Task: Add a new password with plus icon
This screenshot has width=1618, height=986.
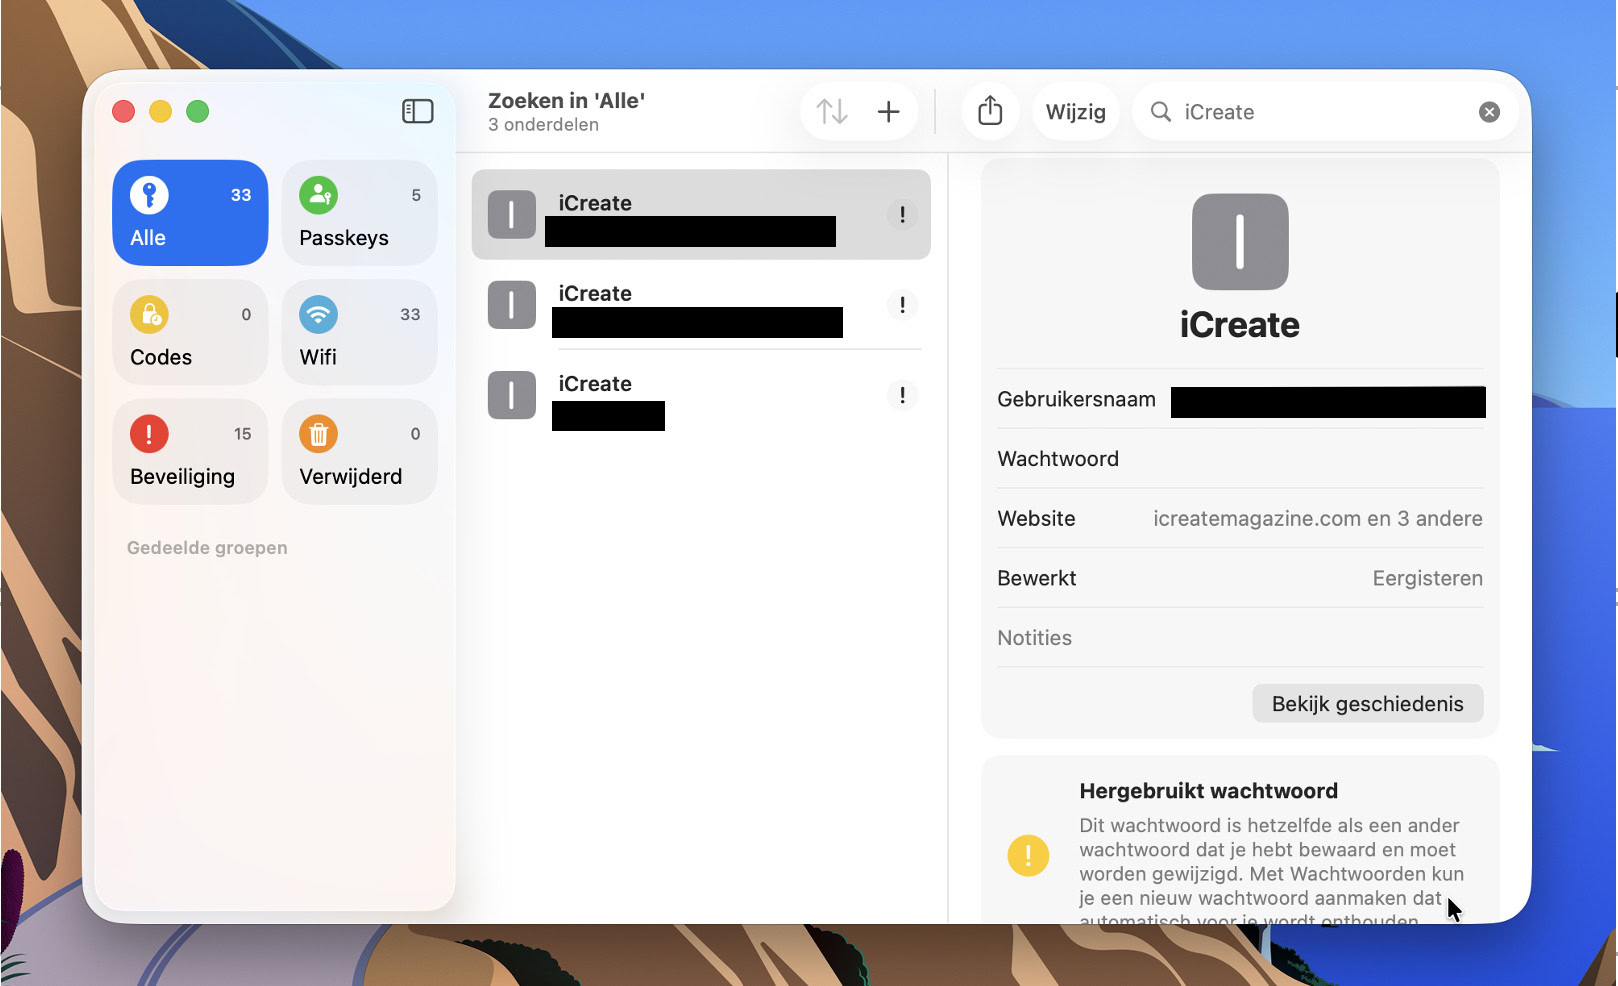Action: pos(888,111)
